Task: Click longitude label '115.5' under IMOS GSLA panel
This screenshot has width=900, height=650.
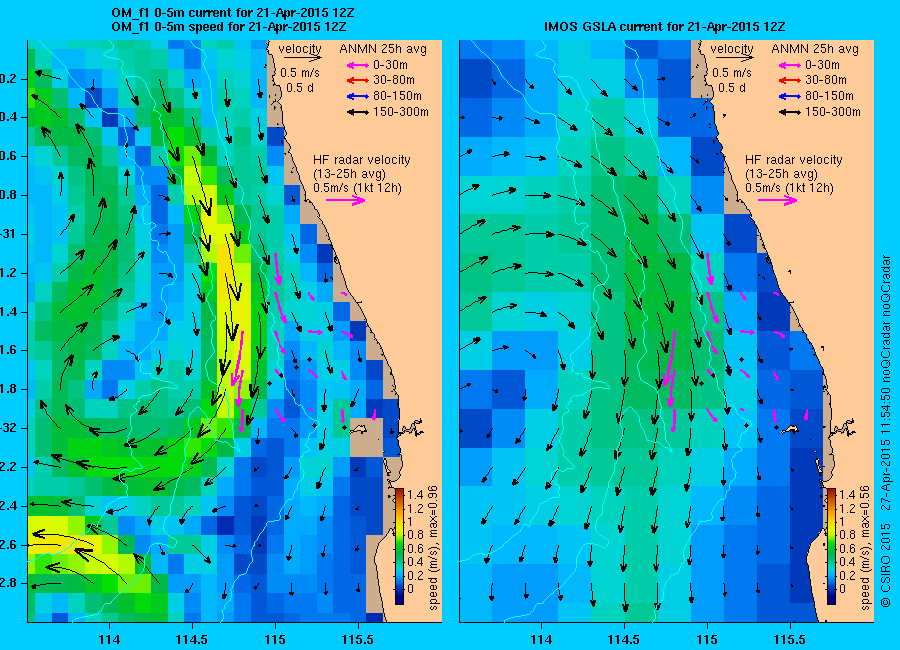Action: 789,639
